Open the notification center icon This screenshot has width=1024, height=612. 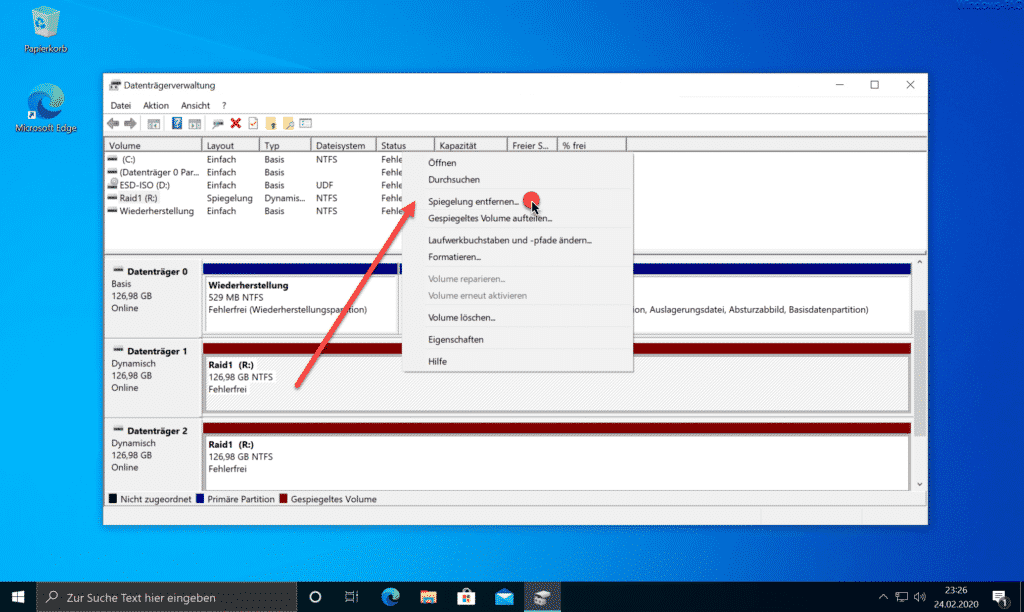click(999, 597)
